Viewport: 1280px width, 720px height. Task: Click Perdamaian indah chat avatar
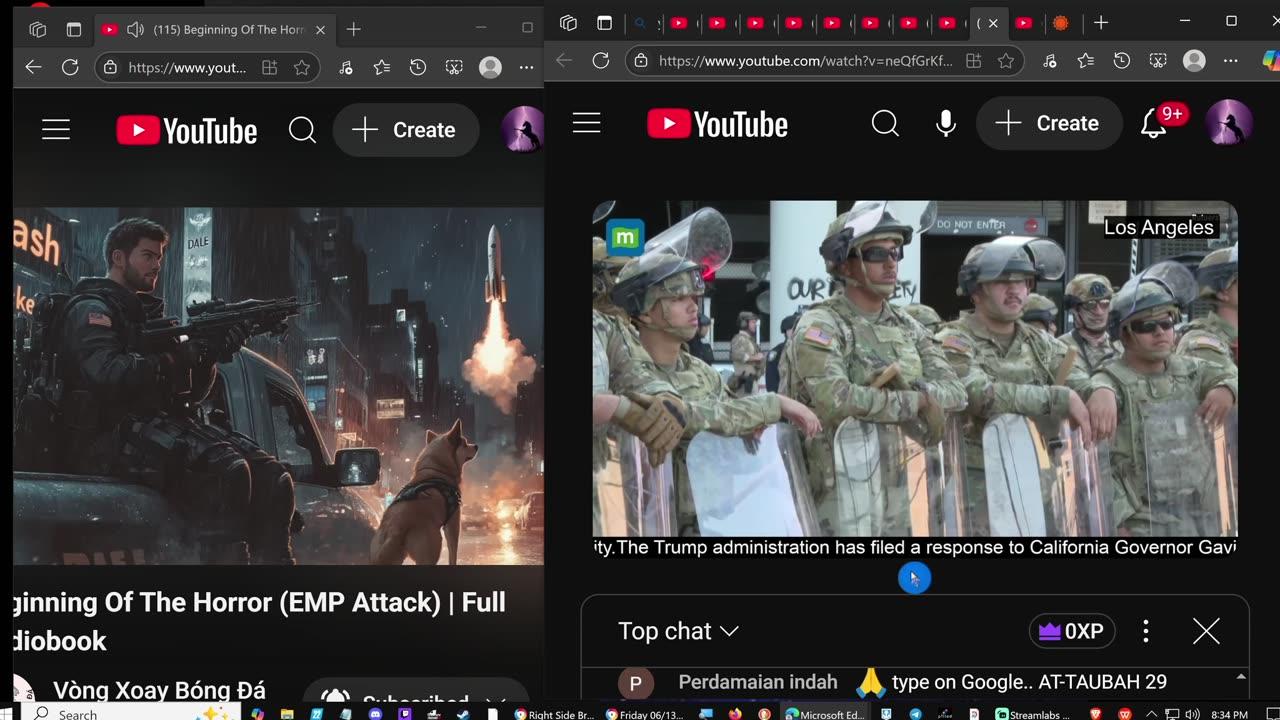click(635, 683)
